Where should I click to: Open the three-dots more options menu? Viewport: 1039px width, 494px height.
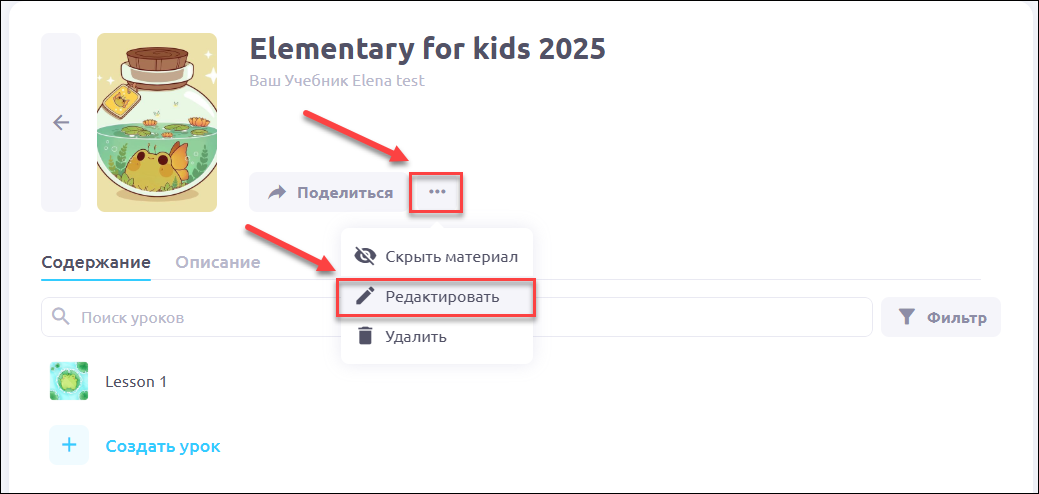click(437, 191)
